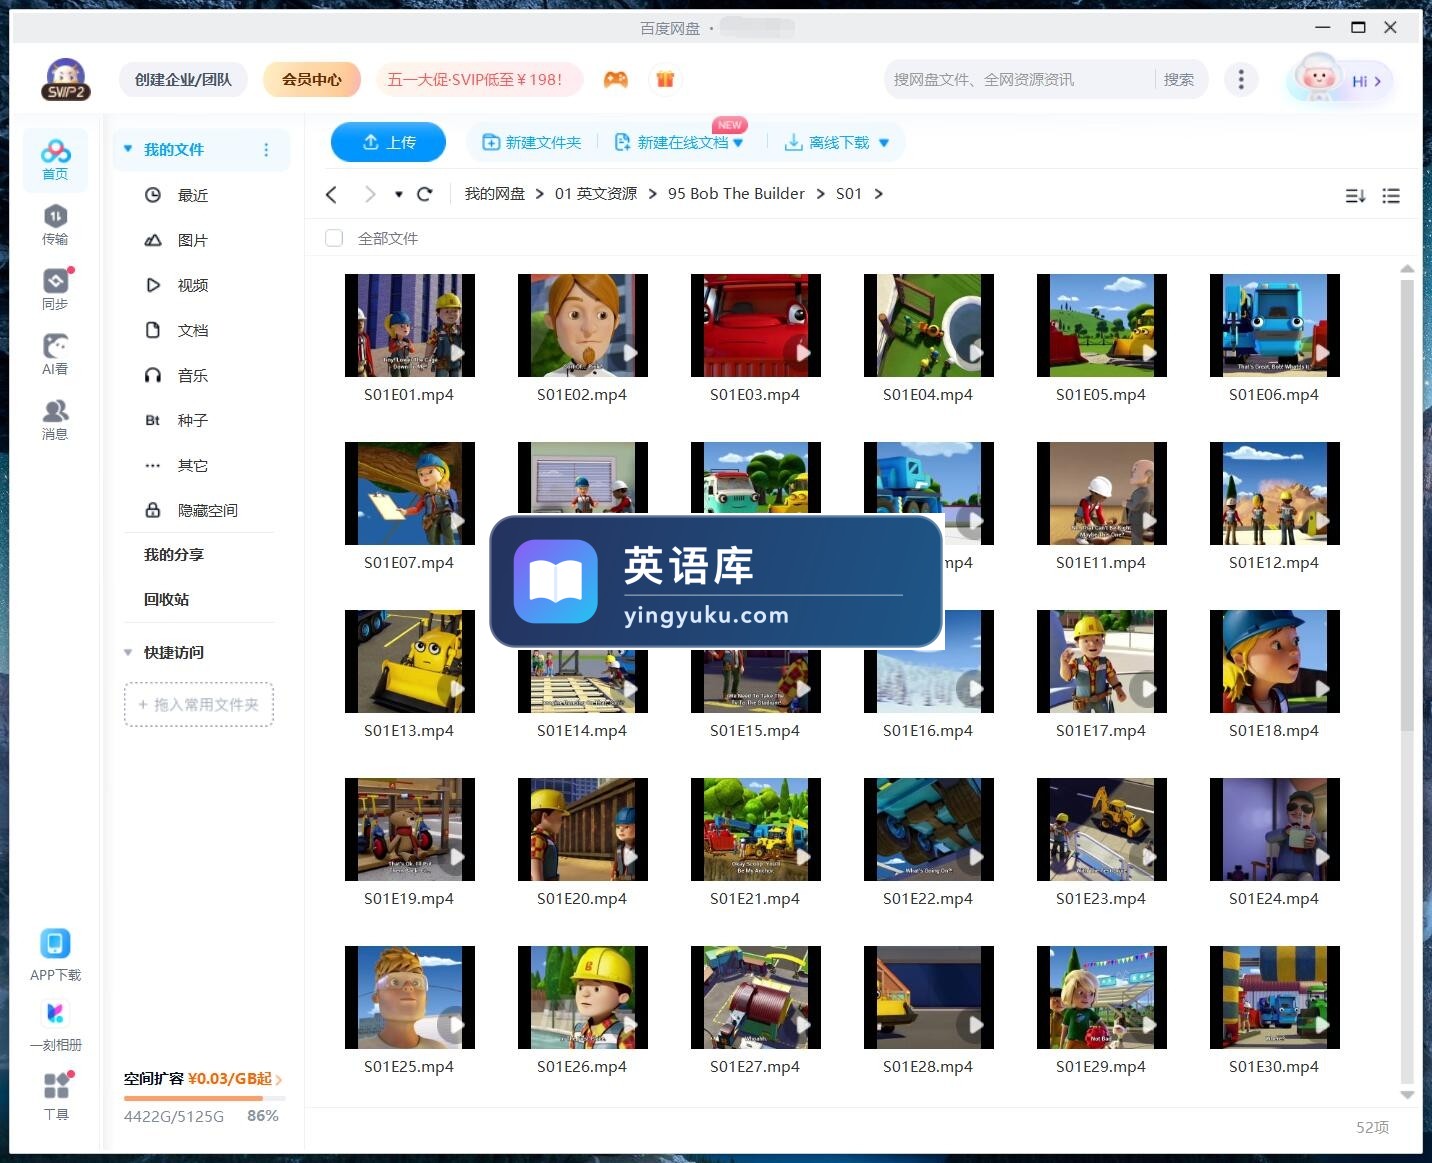Viewport: 1432px width, 1163px height.
Task: Expand 离线下载 dropdown
Action: point(884,143)
